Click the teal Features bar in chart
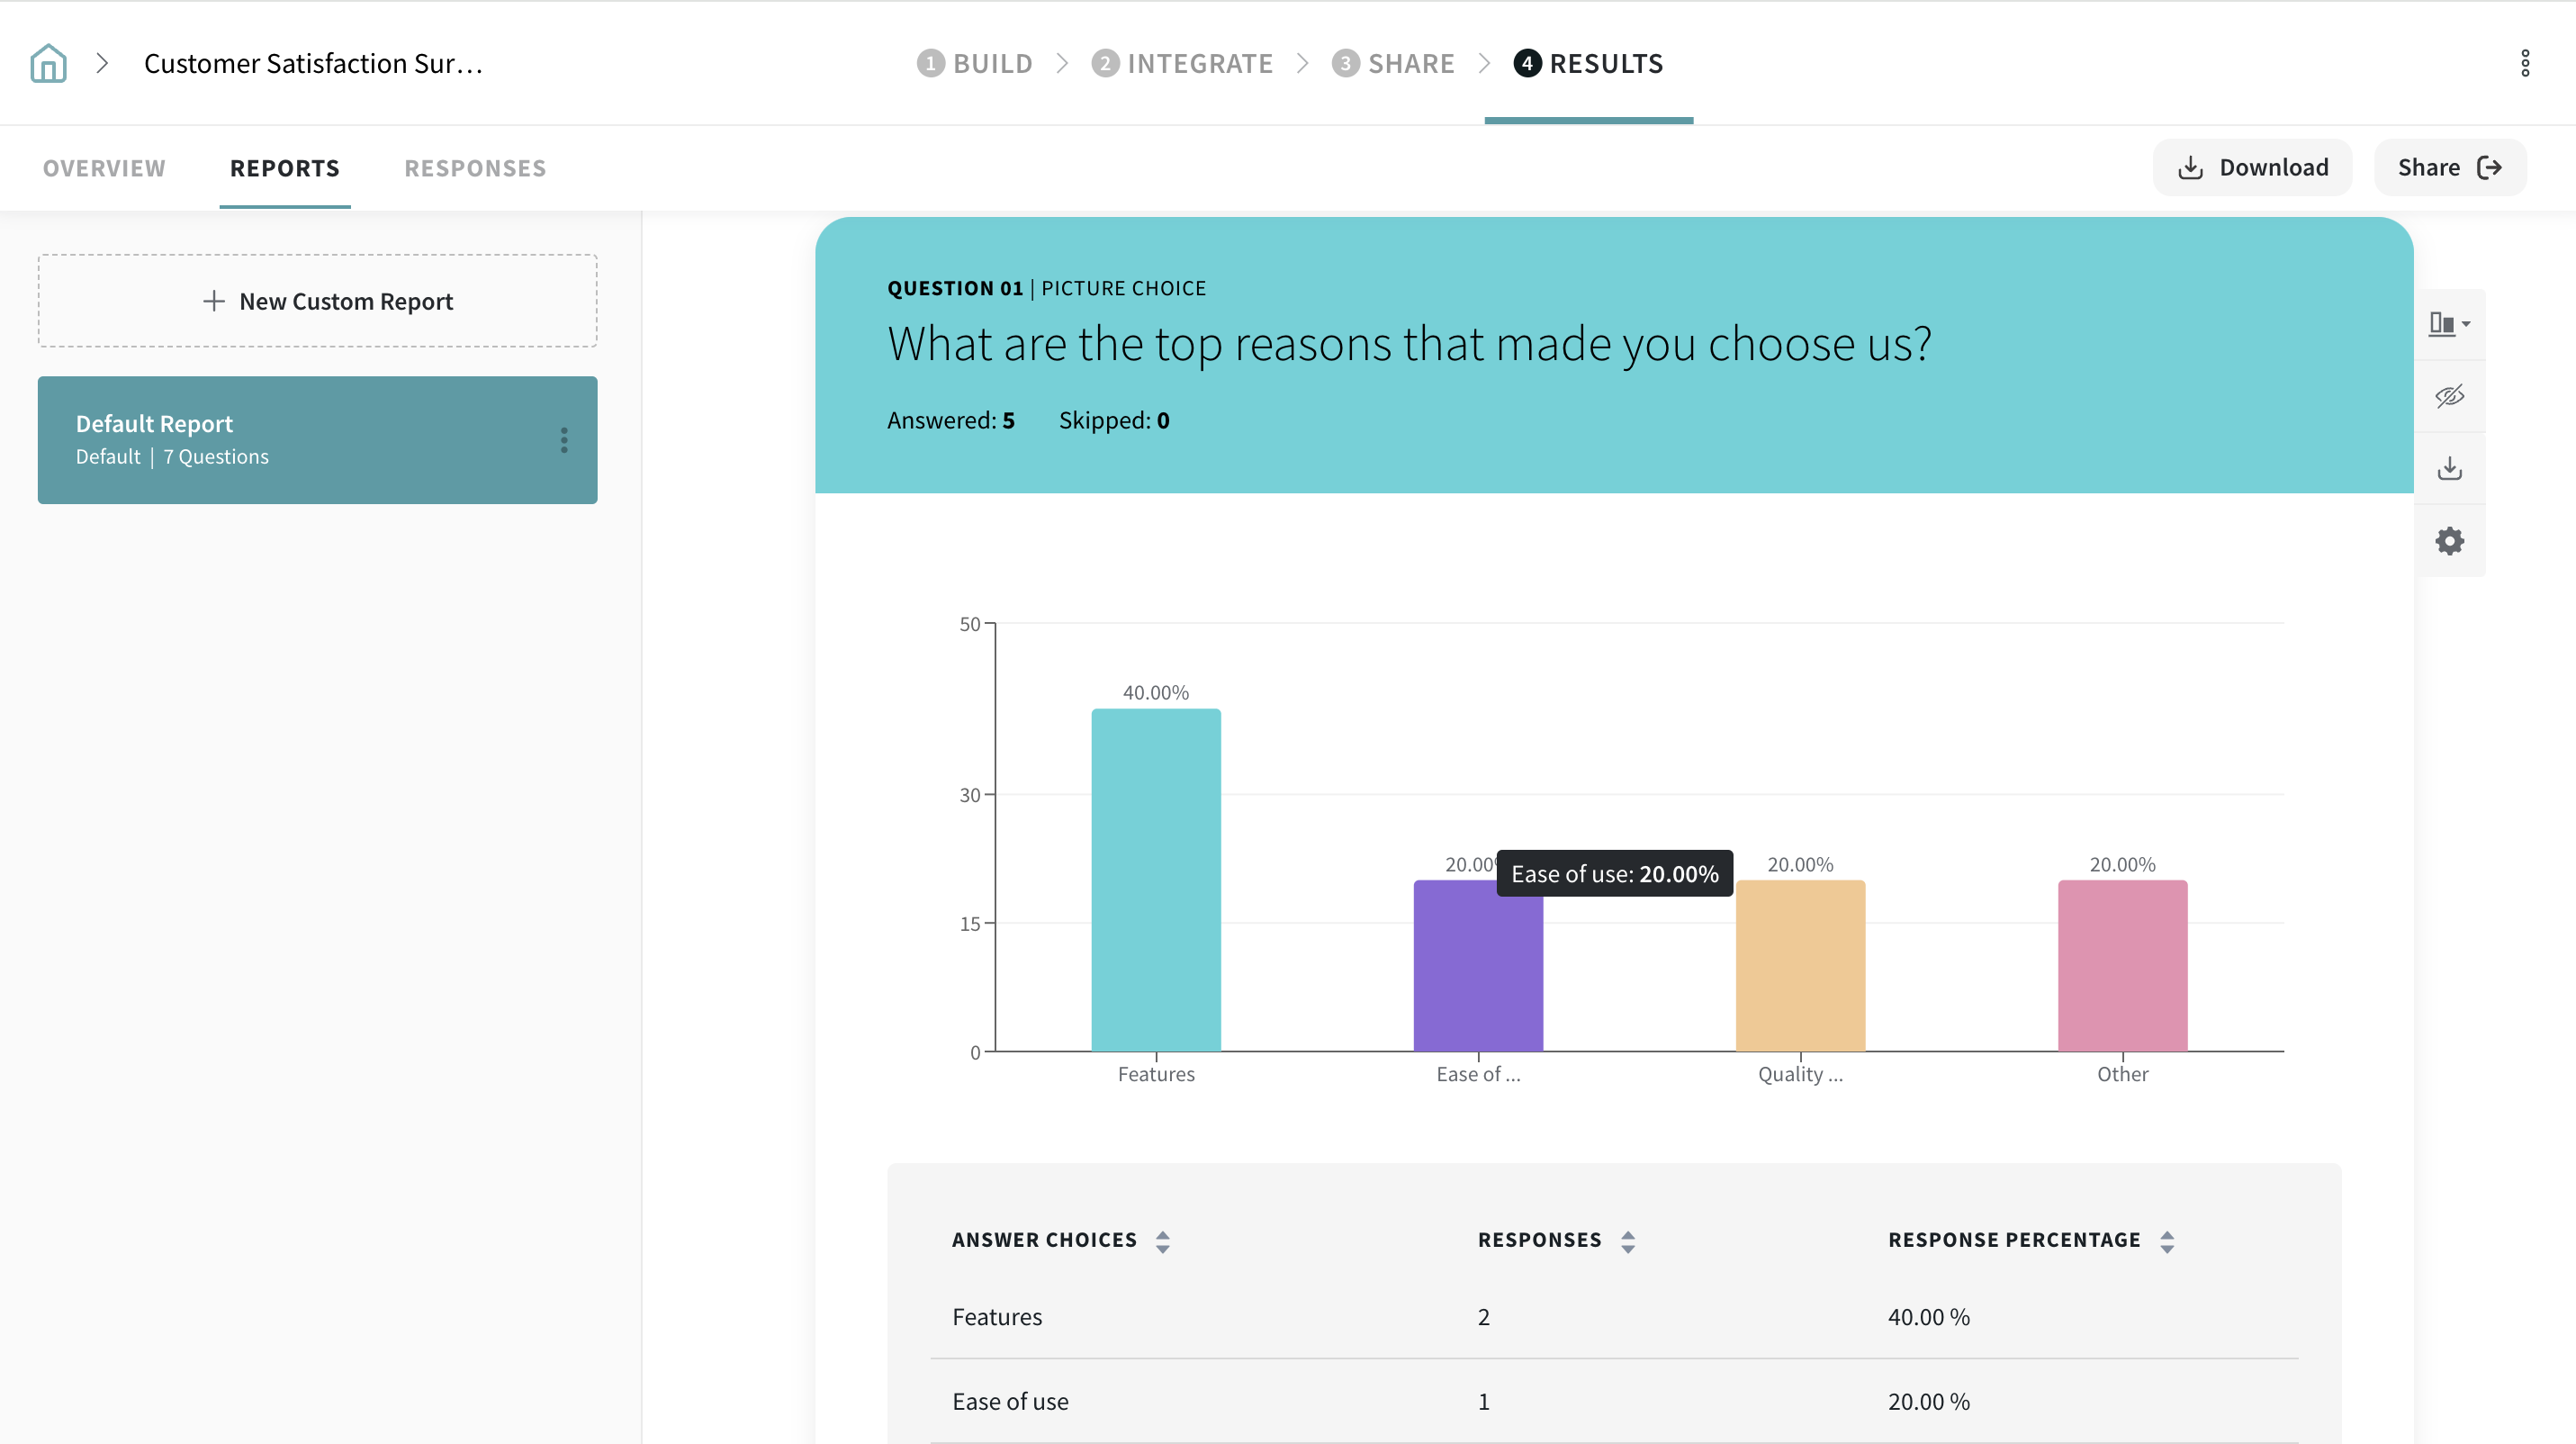 click(1155, 880)
